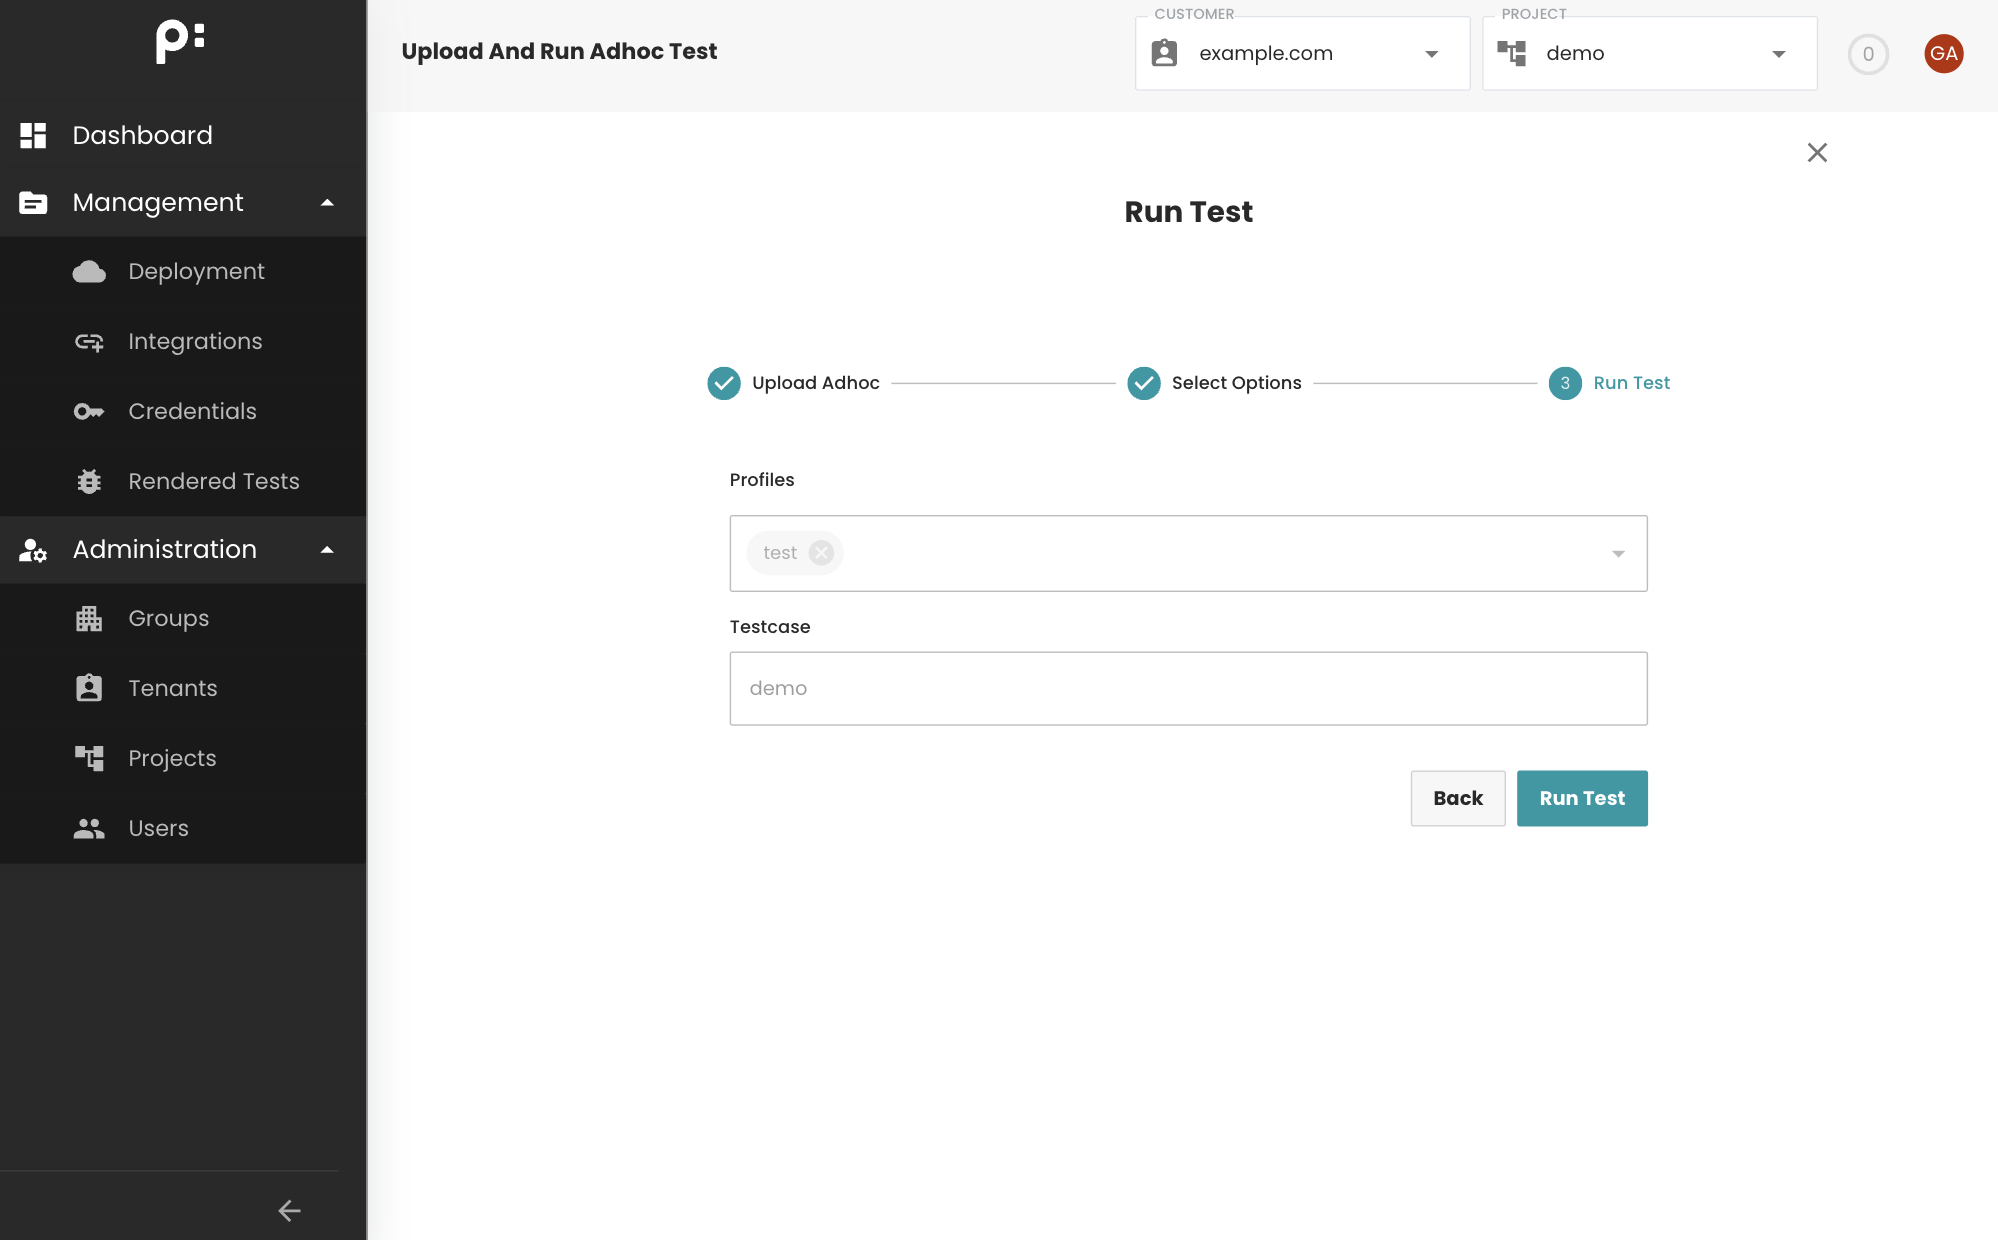Select the Deployment cloud icon

(89, 271)
